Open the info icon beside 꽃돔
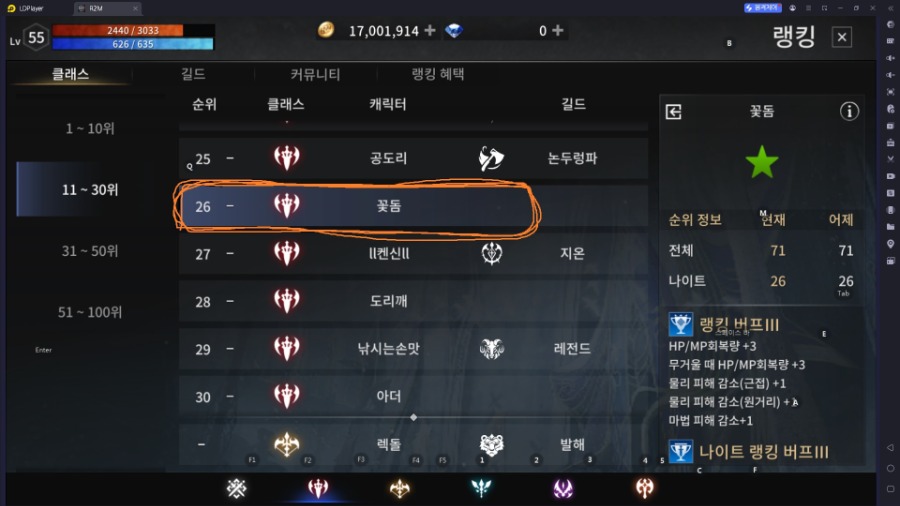Screen dimensions: 900x506 pos(849,111)
